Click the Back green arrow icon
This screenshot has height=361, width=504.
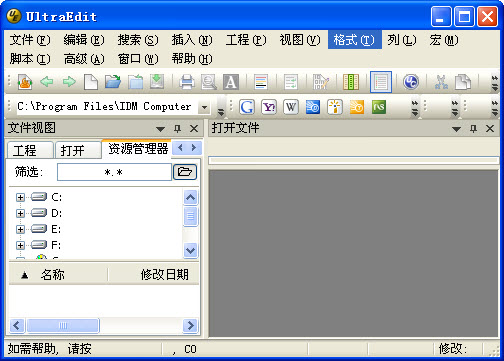47,82
